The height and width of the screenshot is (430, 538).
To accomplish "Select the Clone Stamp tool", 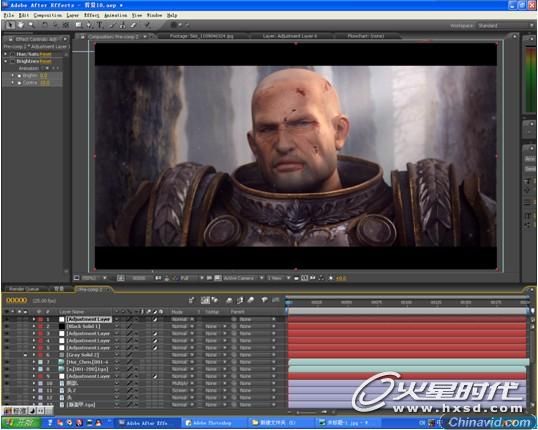I will pos(122,25).
